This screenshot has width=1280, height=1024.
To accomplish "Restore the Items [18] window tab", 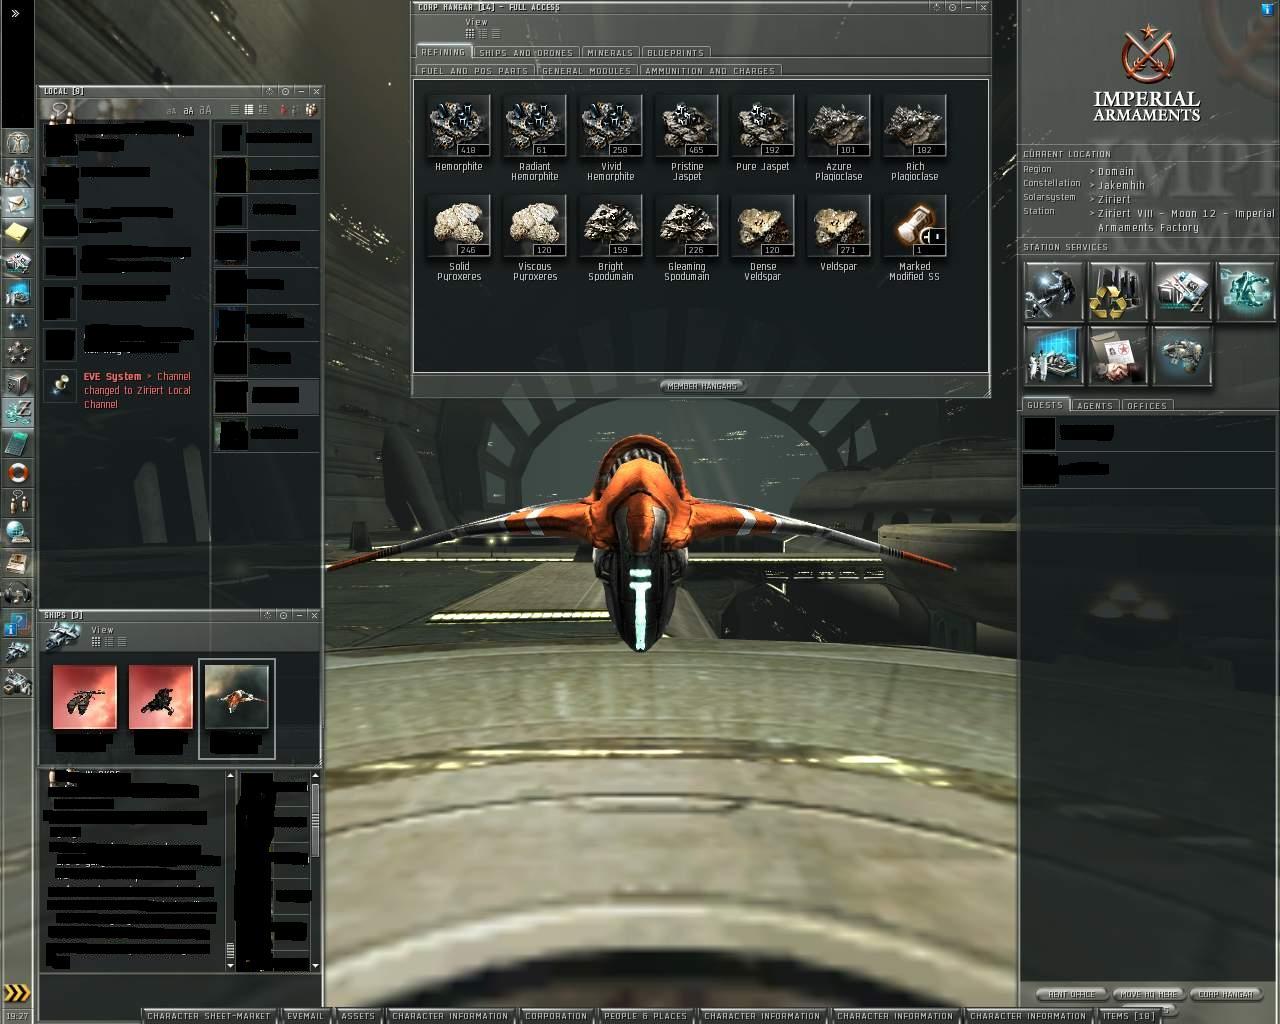I will coord(1129,1016).
